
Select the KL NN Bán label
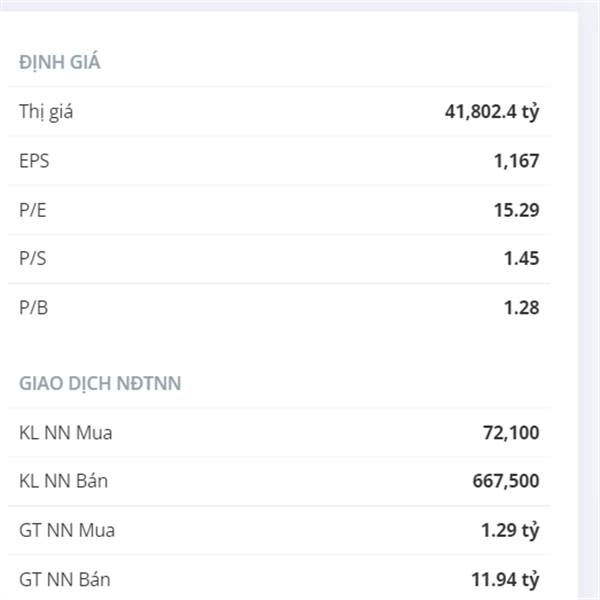[64, 481]
